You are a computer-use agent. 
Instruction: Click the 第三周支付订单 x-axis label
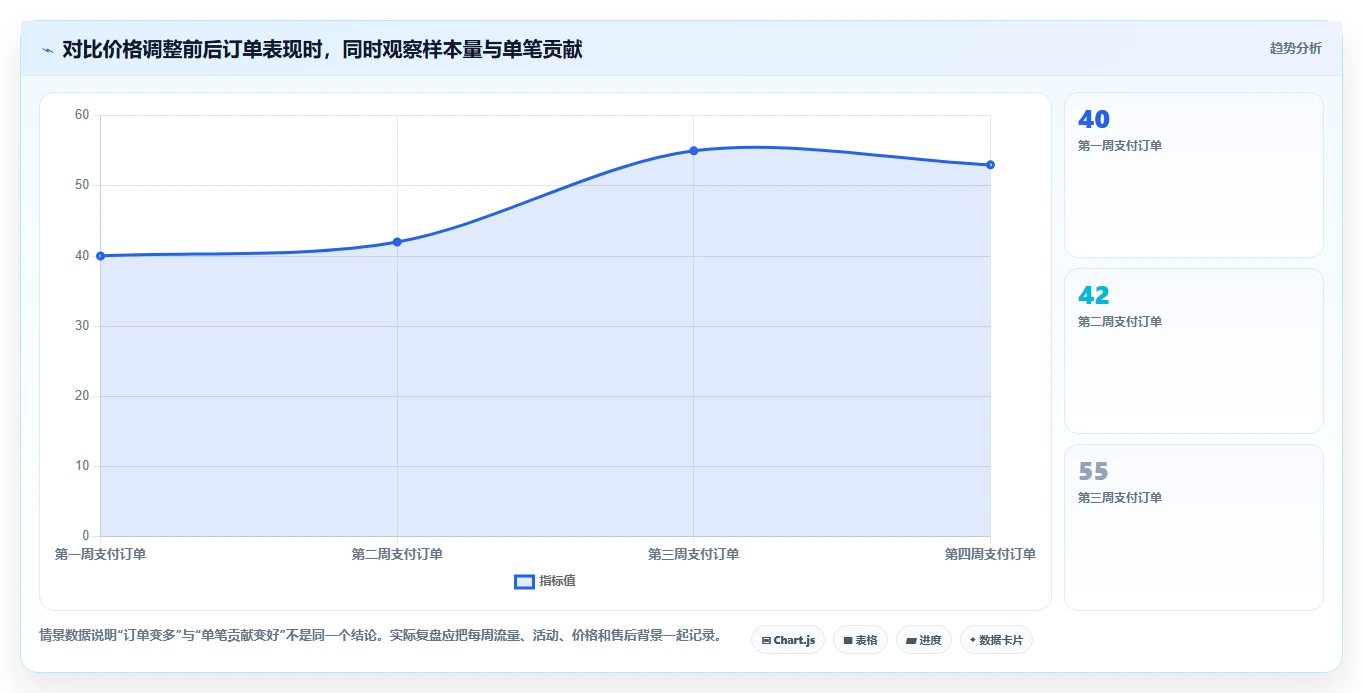[693, 554]
